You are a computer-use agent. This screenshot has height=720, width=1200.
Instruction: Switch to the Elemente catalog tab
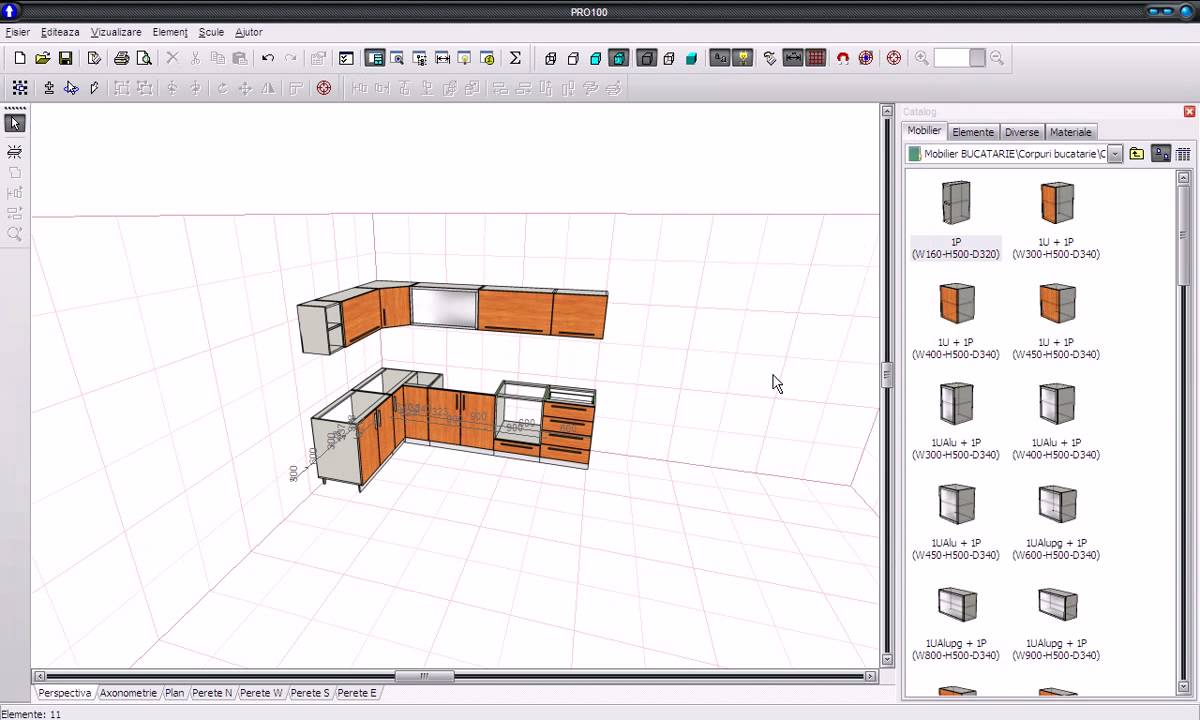[973, 132]
